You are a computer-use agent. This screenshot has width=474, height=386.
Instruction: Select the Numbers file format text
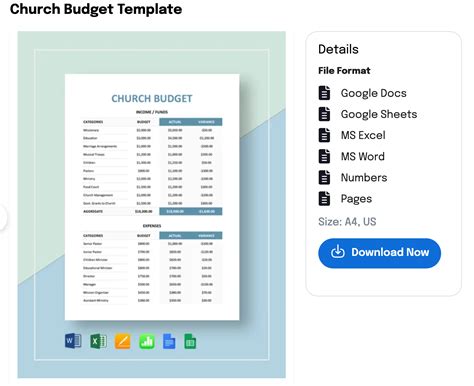point(364,178)
